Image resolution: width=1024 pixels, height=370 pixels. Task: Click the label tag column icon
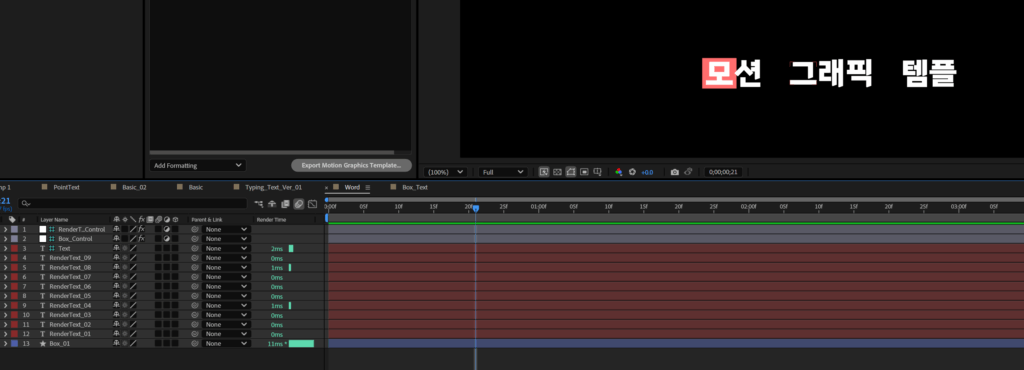pos(12,220)
